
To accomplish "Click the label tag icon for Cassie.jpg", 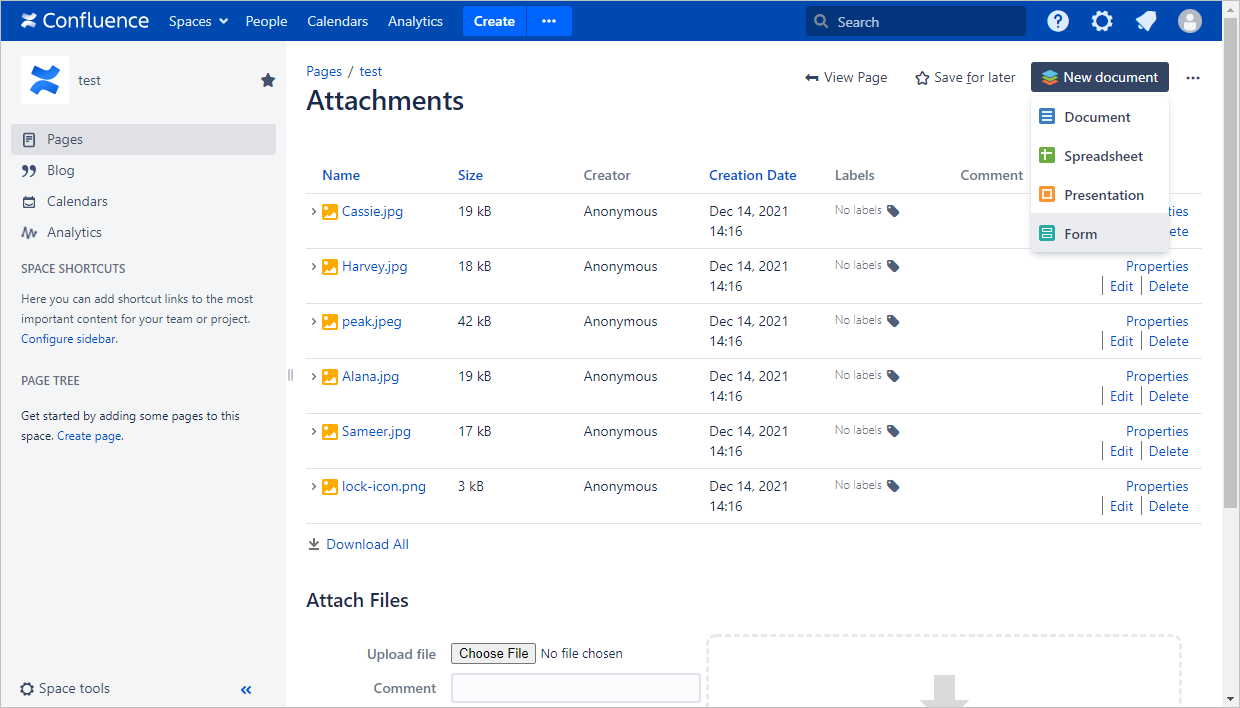I will (893, 211).
